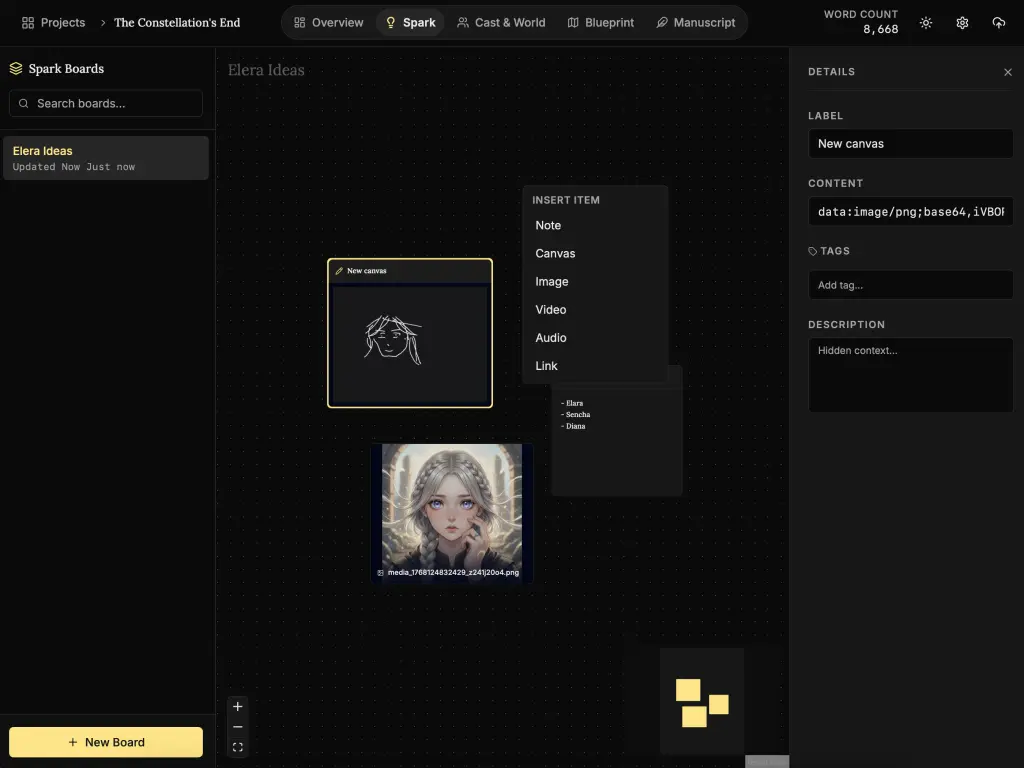Click the Add tag input field
The image size is (1024, 768).
click(910, 285)
